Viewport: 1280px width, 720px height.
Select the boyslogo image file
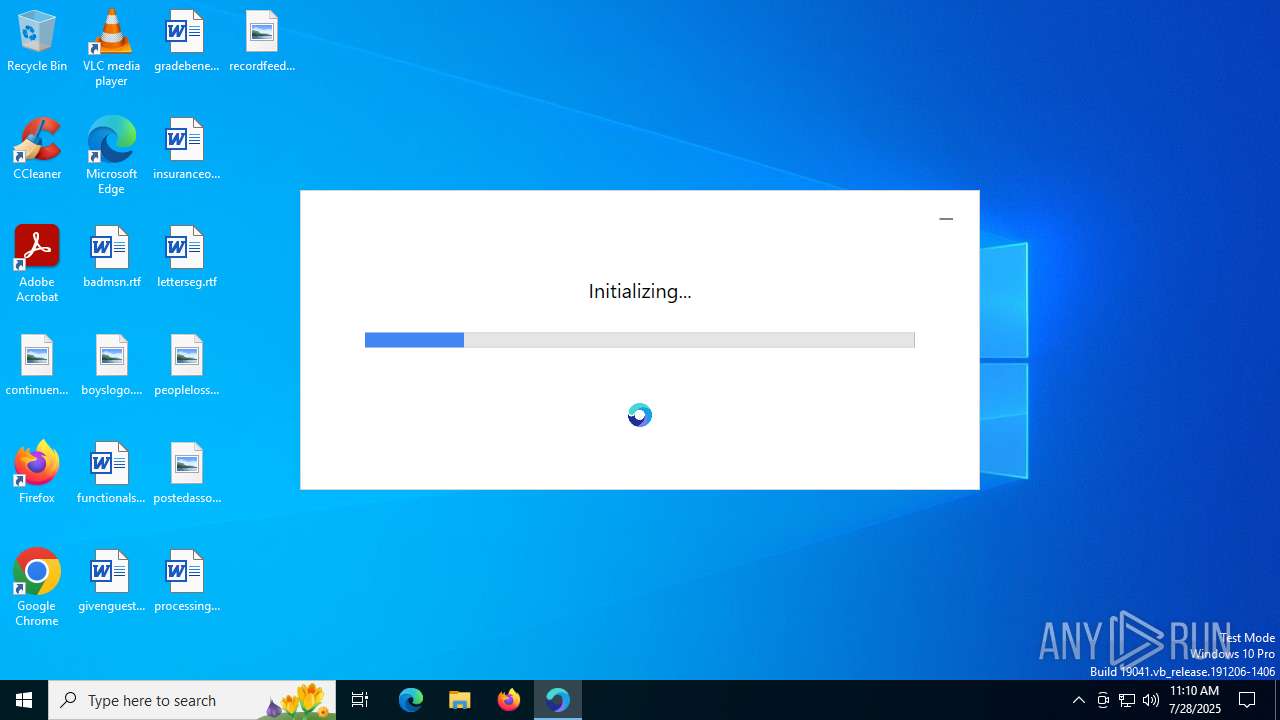point(111,366)
